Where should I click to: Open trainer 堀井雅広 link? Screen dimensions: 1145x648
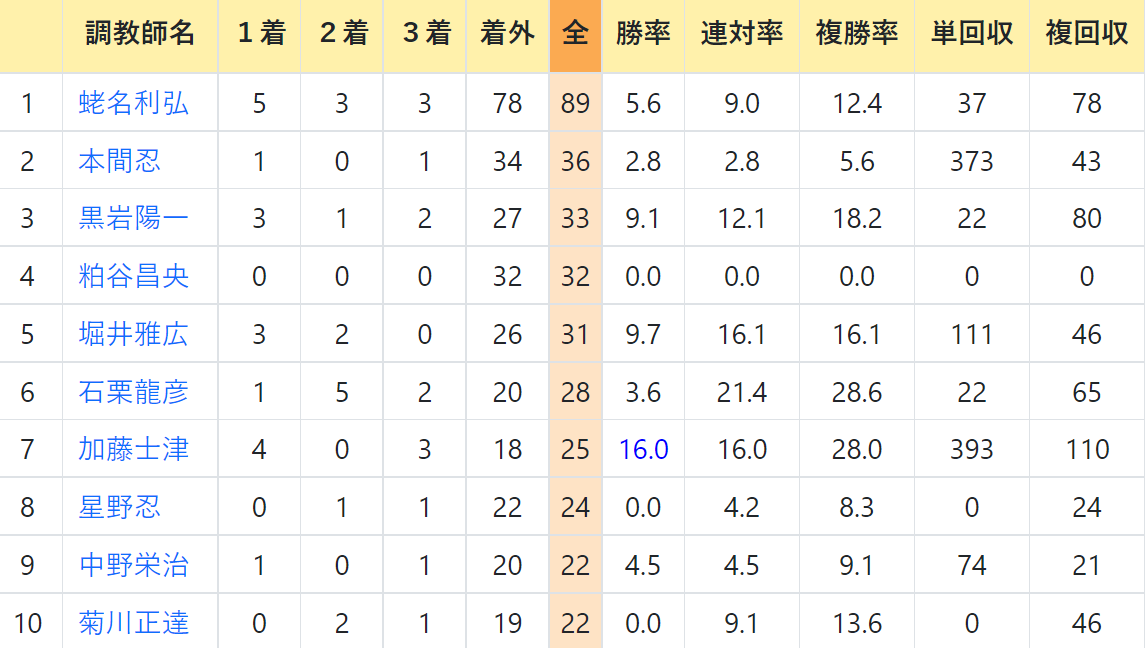(134, 334)
